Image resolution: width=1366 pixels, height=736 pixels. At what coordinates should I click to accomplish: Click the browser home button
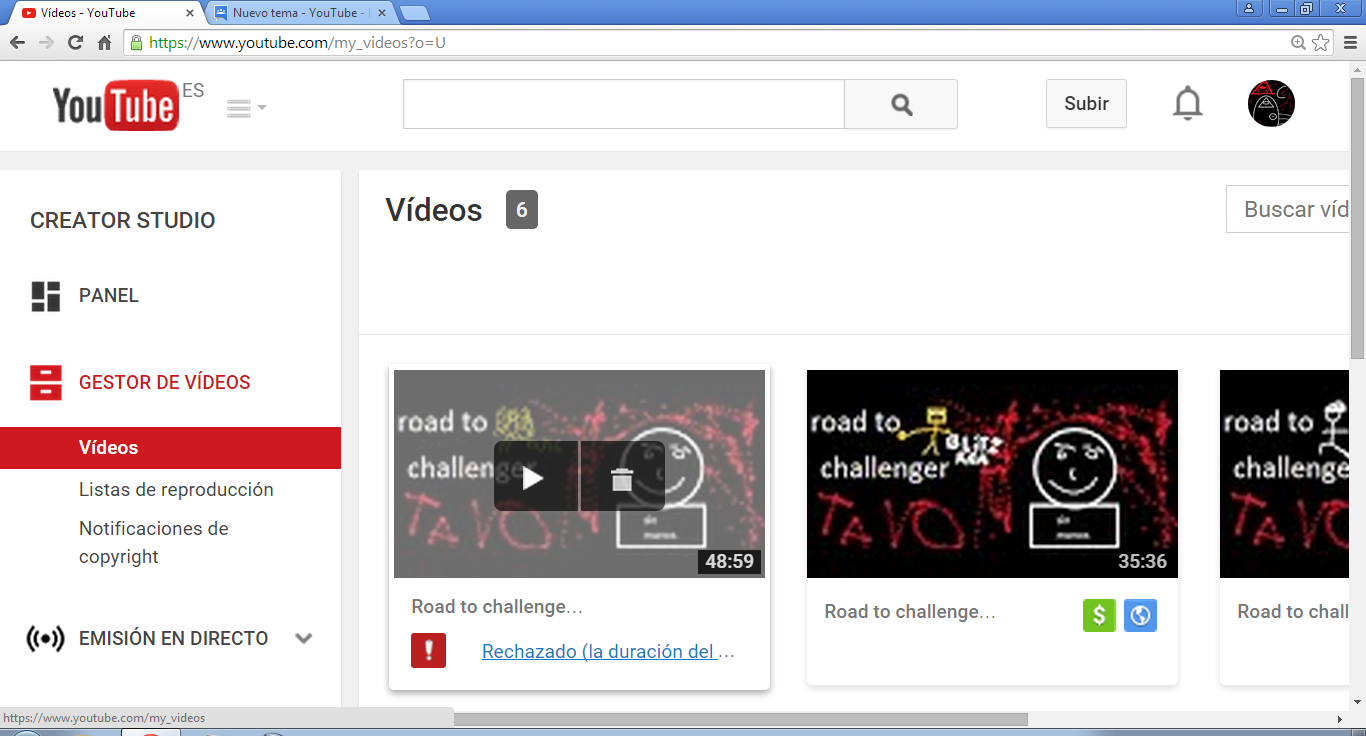[104, 42]
